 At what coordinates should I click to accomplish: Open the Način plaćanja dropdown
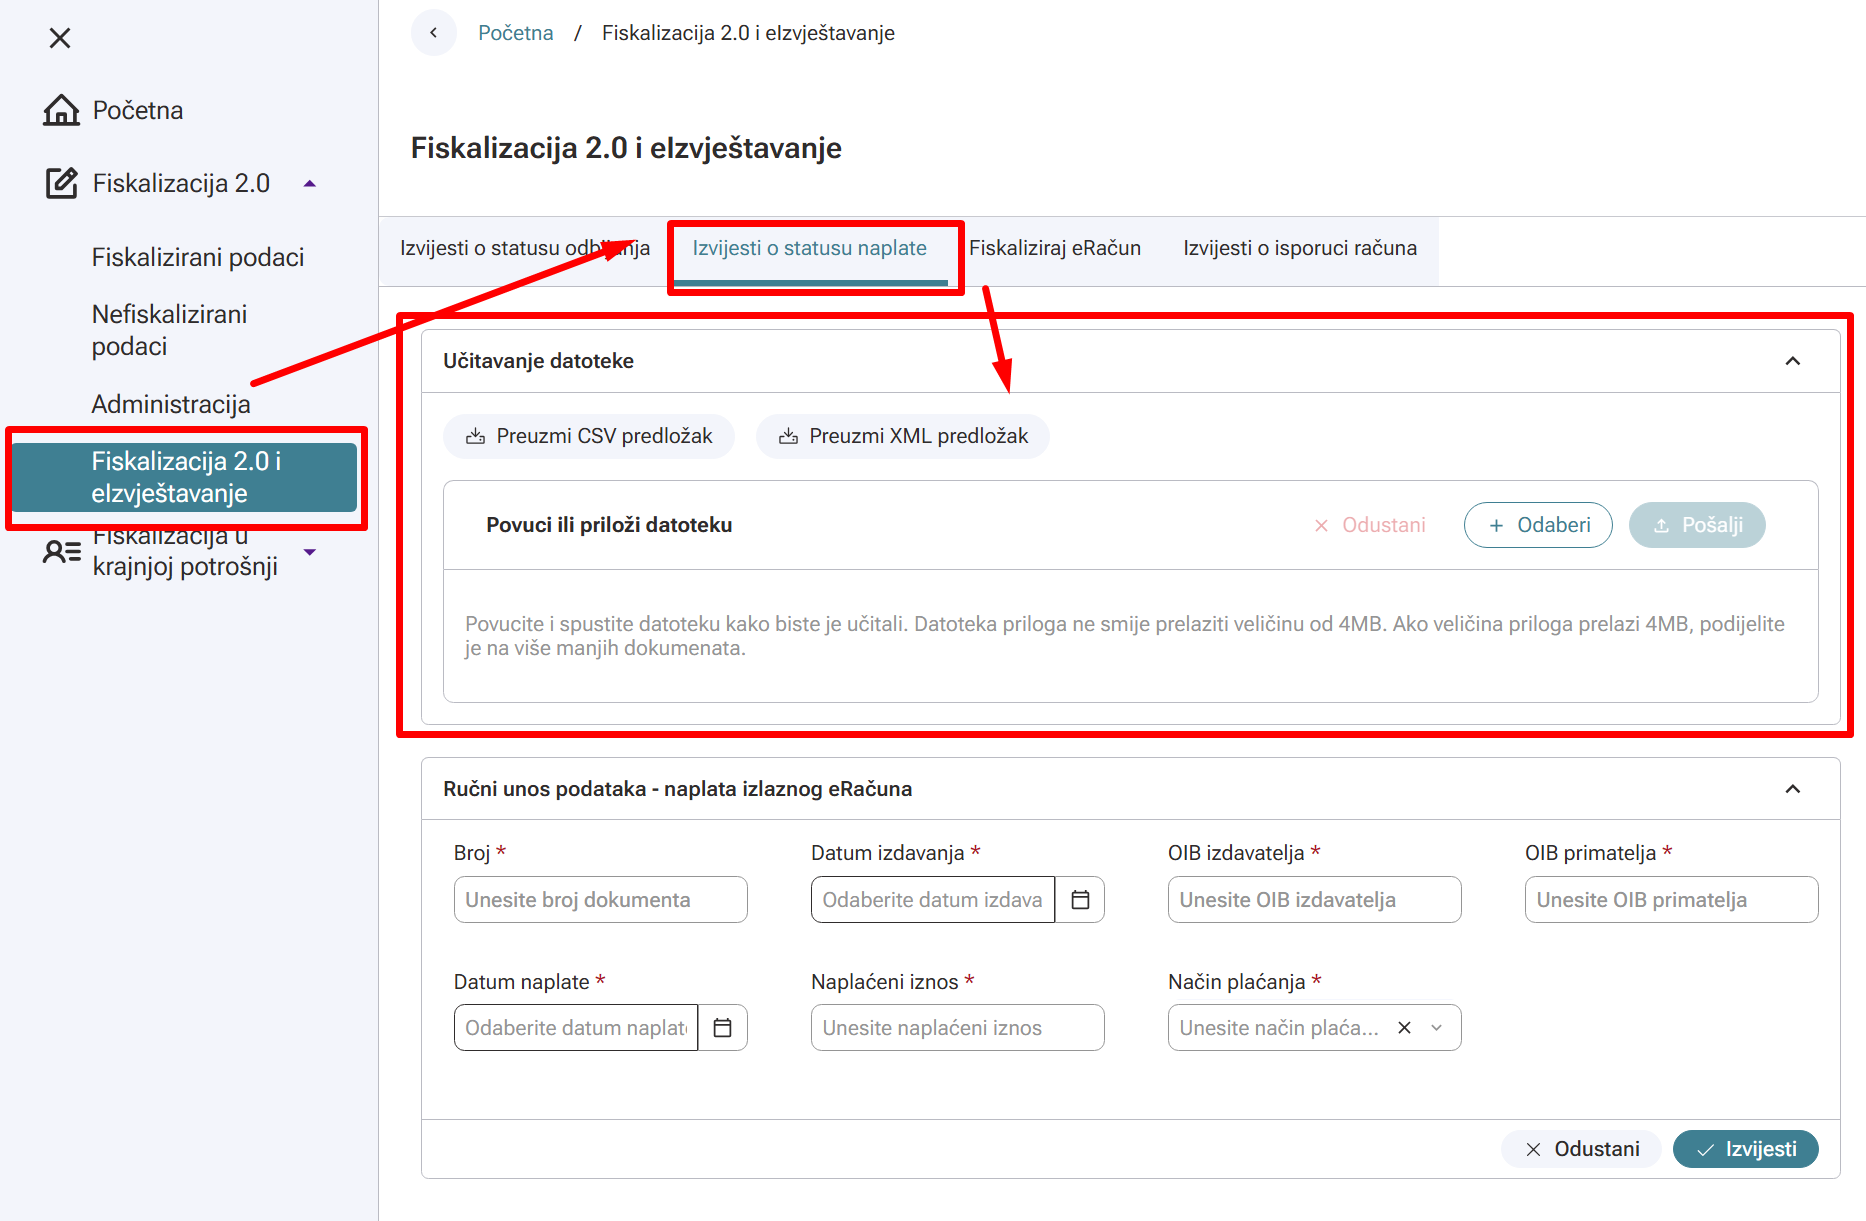point(1437,1028)
